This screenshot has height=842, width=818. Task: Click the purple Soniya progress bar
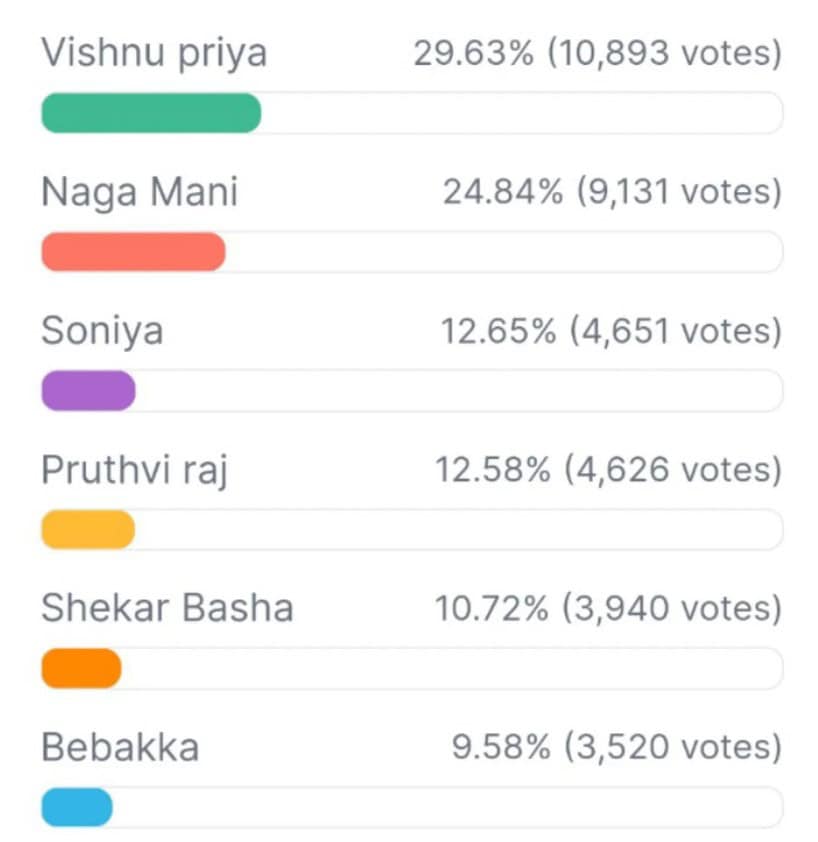[88, 390]
